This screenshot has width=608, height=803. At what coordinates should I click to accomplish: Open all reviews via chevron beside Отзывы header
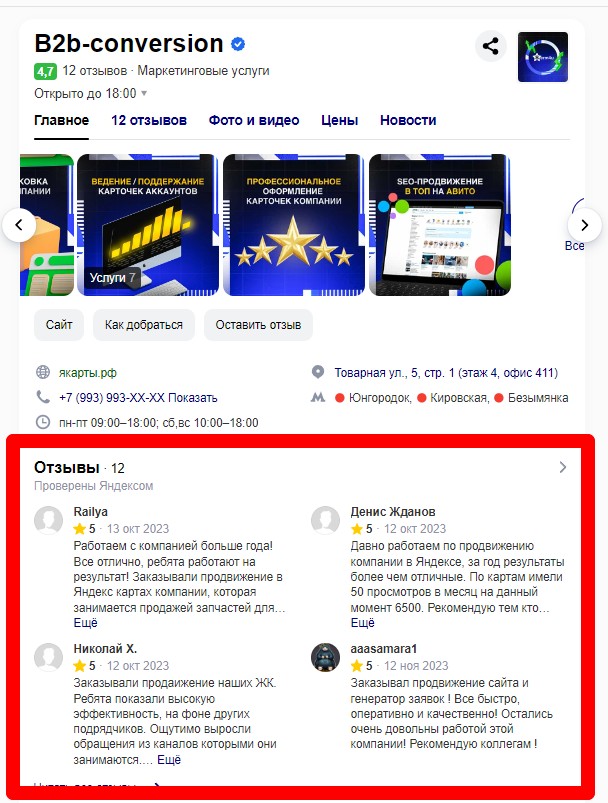coord(562,467)
